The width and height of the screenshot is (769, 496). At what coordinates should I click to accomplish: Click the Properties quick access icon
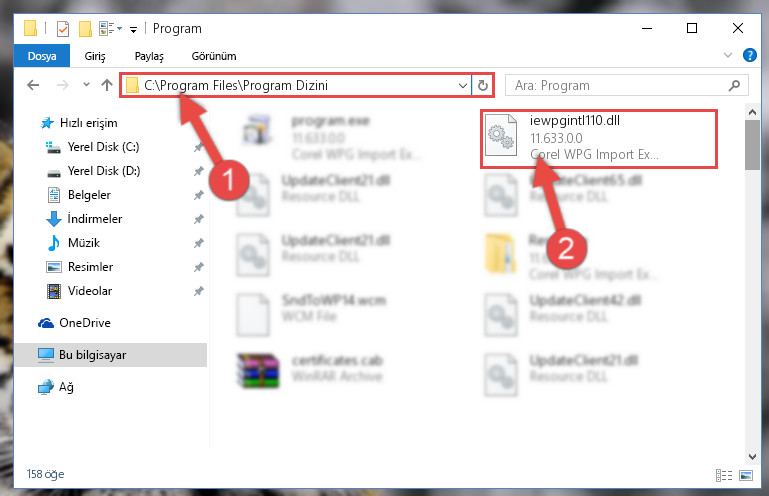click(x=63, y=29)
